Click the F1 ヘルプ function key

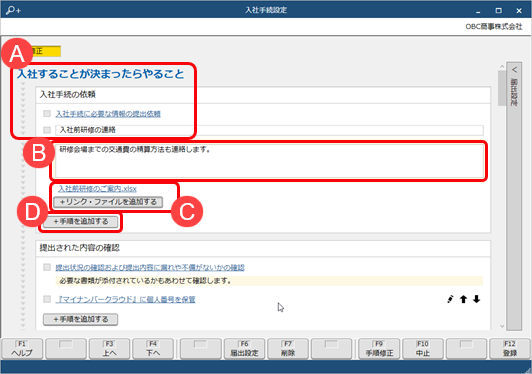tap(22, 349)
